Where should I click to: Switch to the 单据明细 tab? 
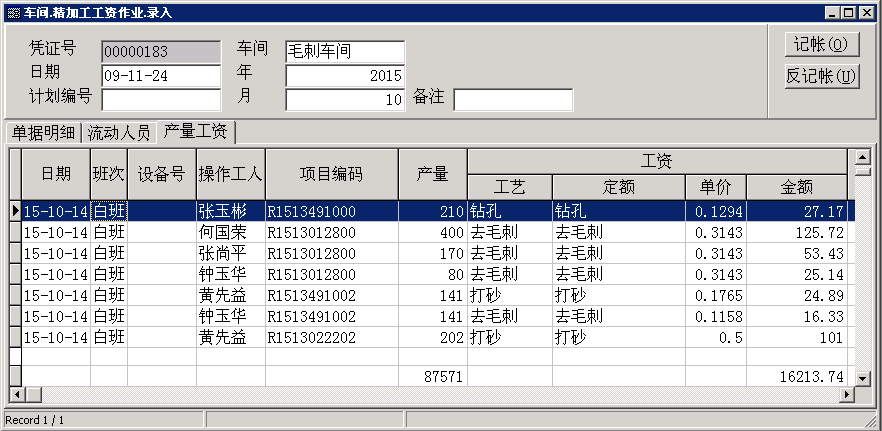(43, 132)
